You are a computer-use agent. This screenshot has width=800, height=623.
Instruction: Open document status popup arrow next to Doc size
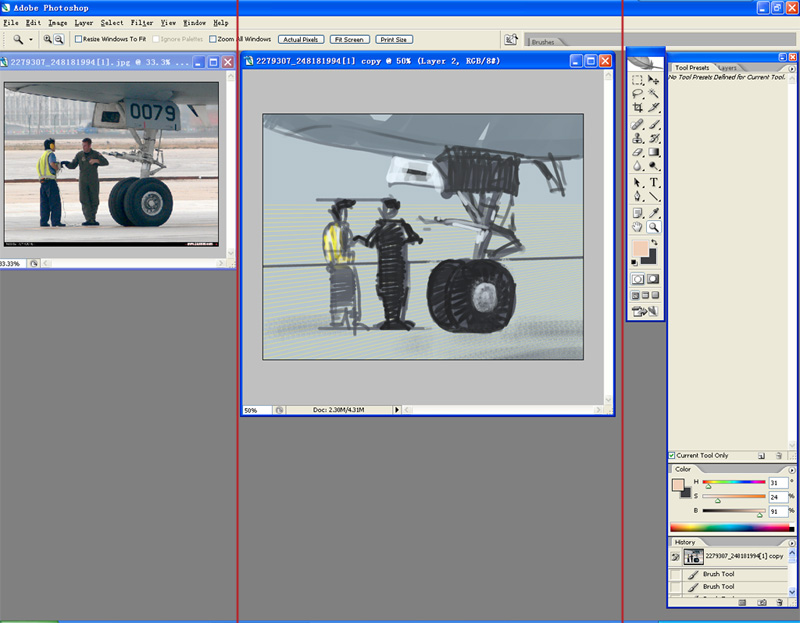tap(397, 410)
